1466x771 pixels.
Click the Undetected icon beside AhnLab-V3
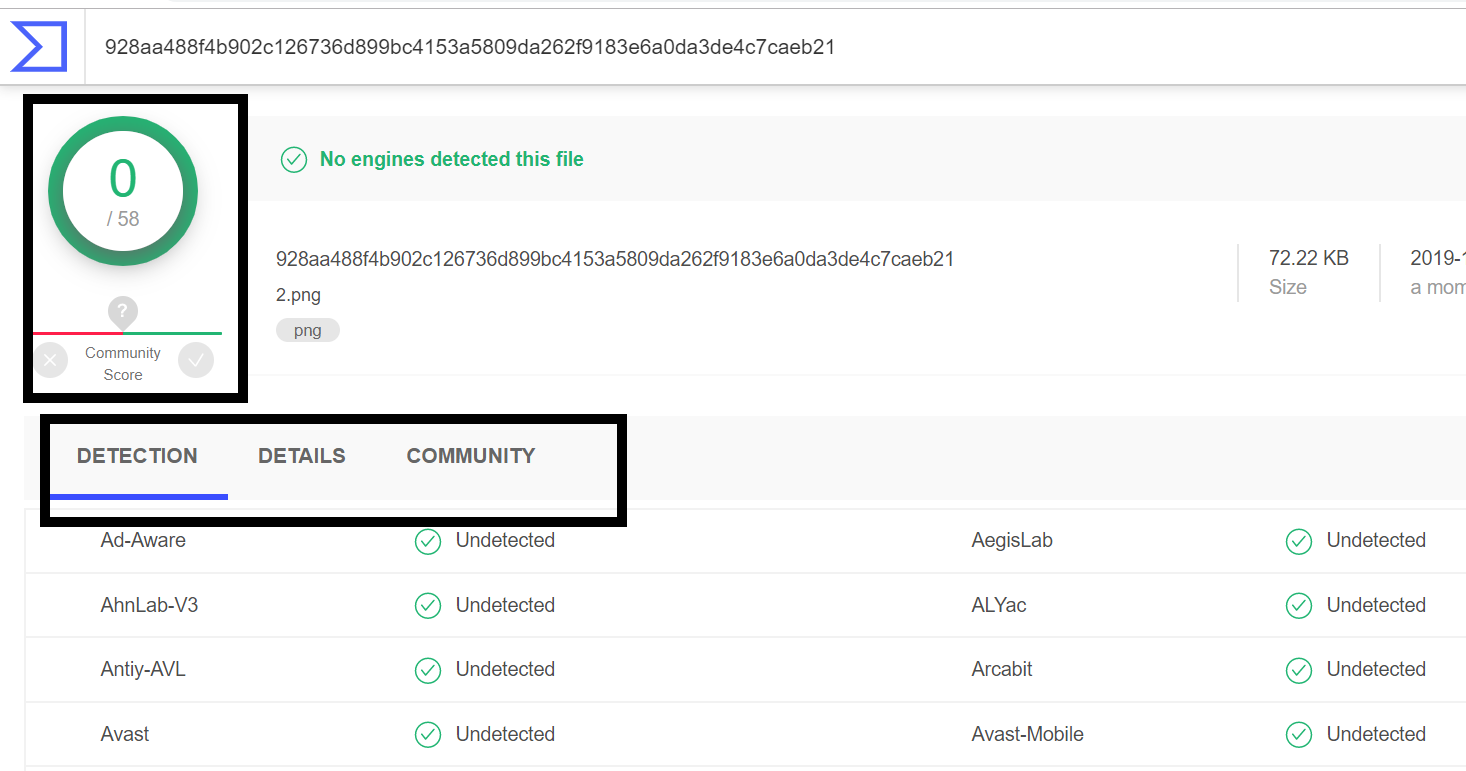click(427, 605)
